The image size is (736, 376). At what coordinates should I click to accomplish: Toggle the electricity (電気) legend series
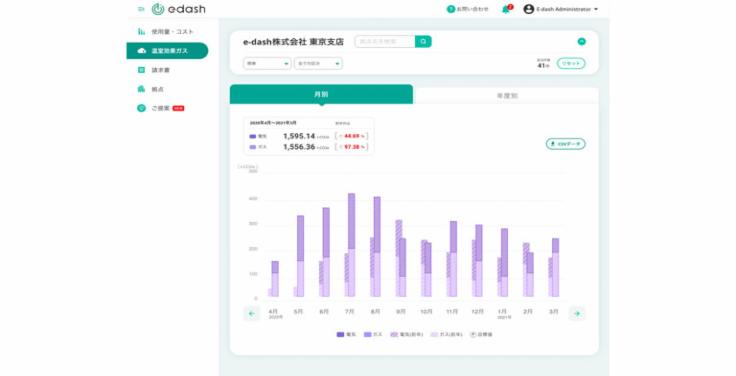click(346, 334)
